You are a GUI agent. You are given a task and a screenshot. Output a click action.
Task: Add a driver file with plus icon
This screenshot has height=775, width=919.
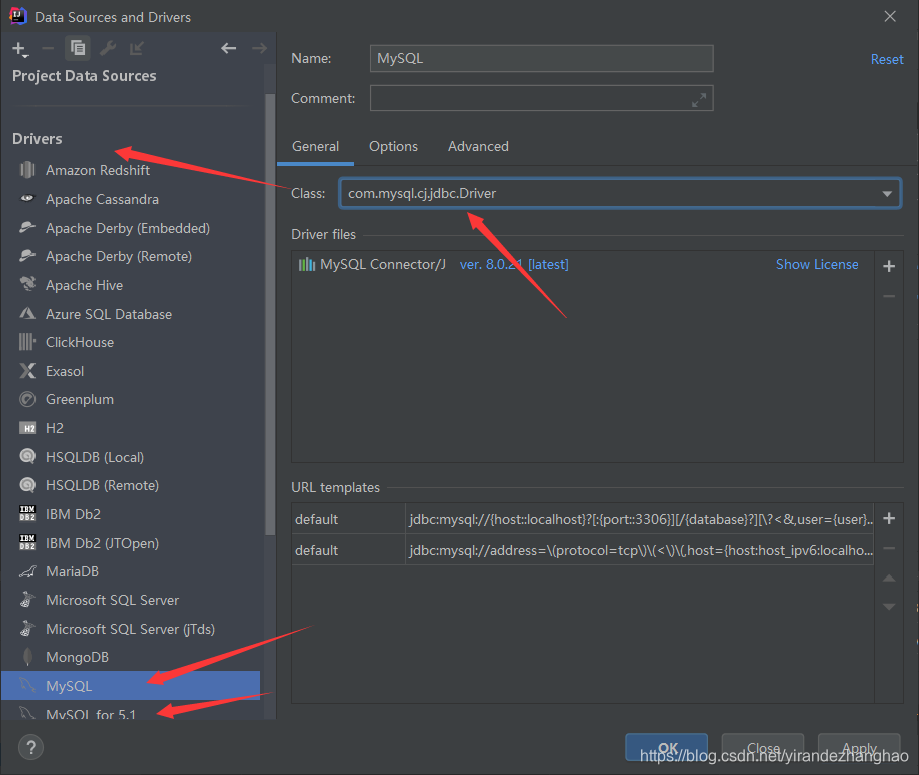tap(889, 266)
